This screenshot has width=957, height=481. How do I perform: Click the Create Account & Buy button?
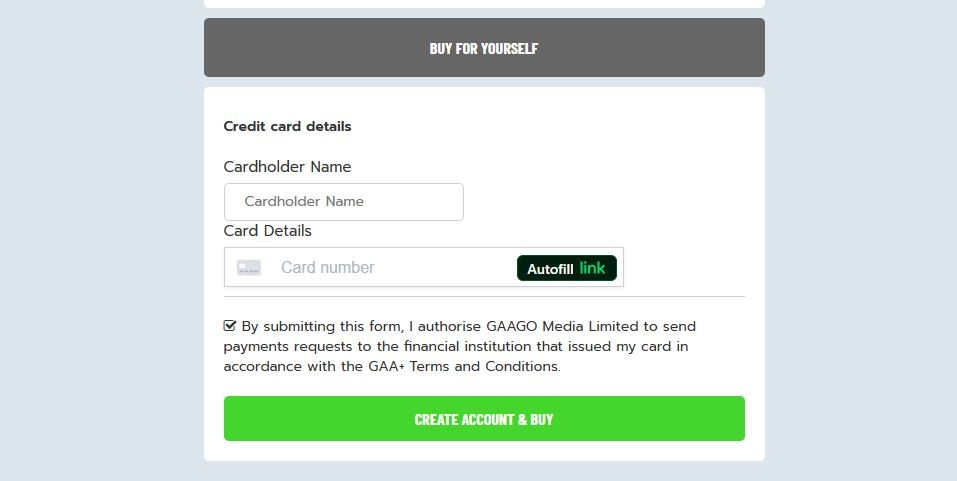click(x=484, y=419)
